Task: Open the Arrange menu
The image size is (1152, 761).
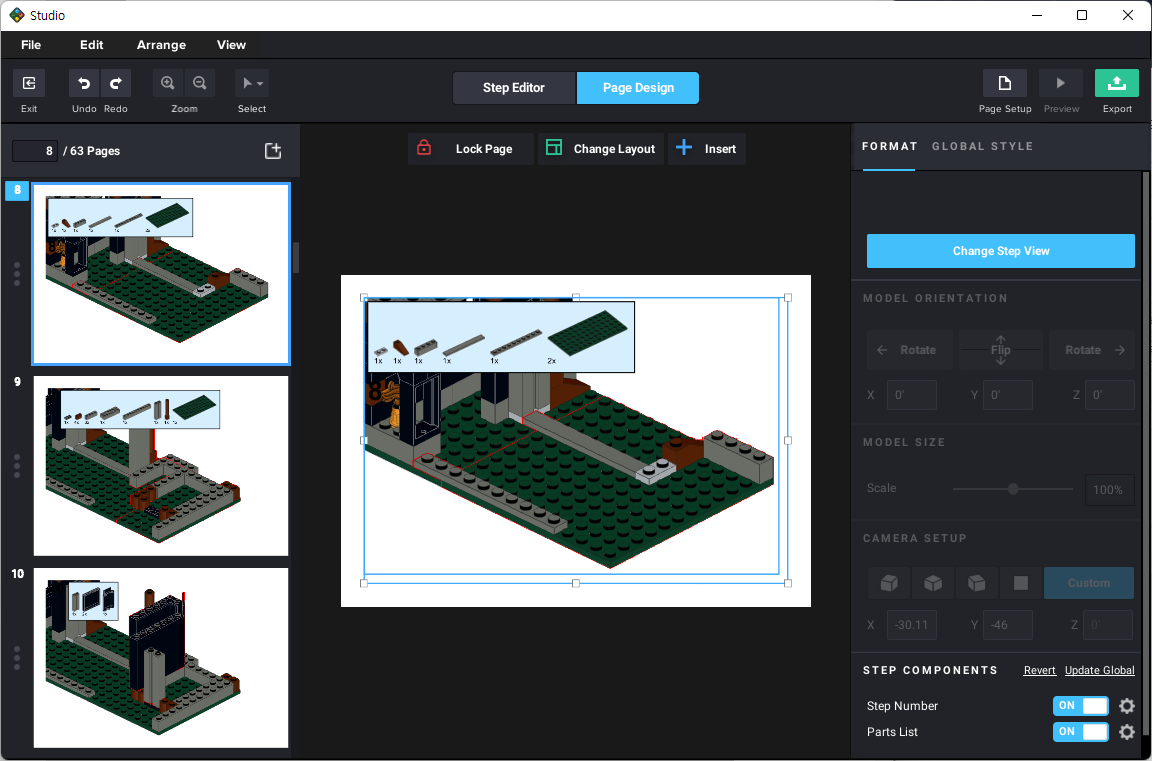Action: tap(161, 45)
